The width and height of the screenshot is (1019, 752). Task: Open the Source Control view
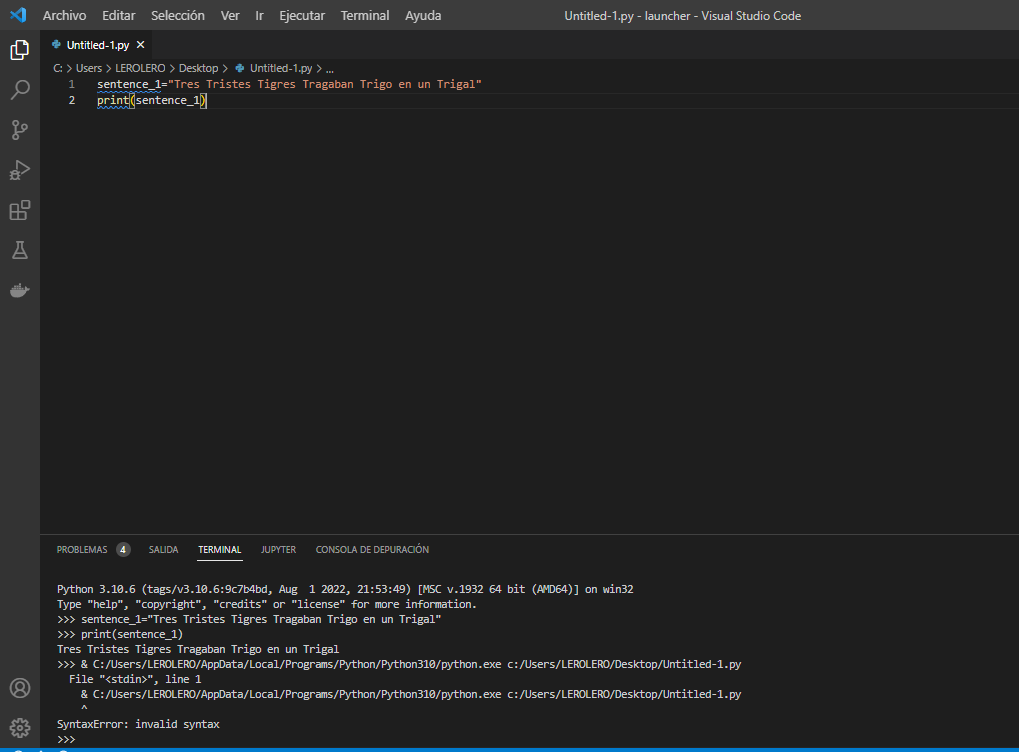[20, 130]
